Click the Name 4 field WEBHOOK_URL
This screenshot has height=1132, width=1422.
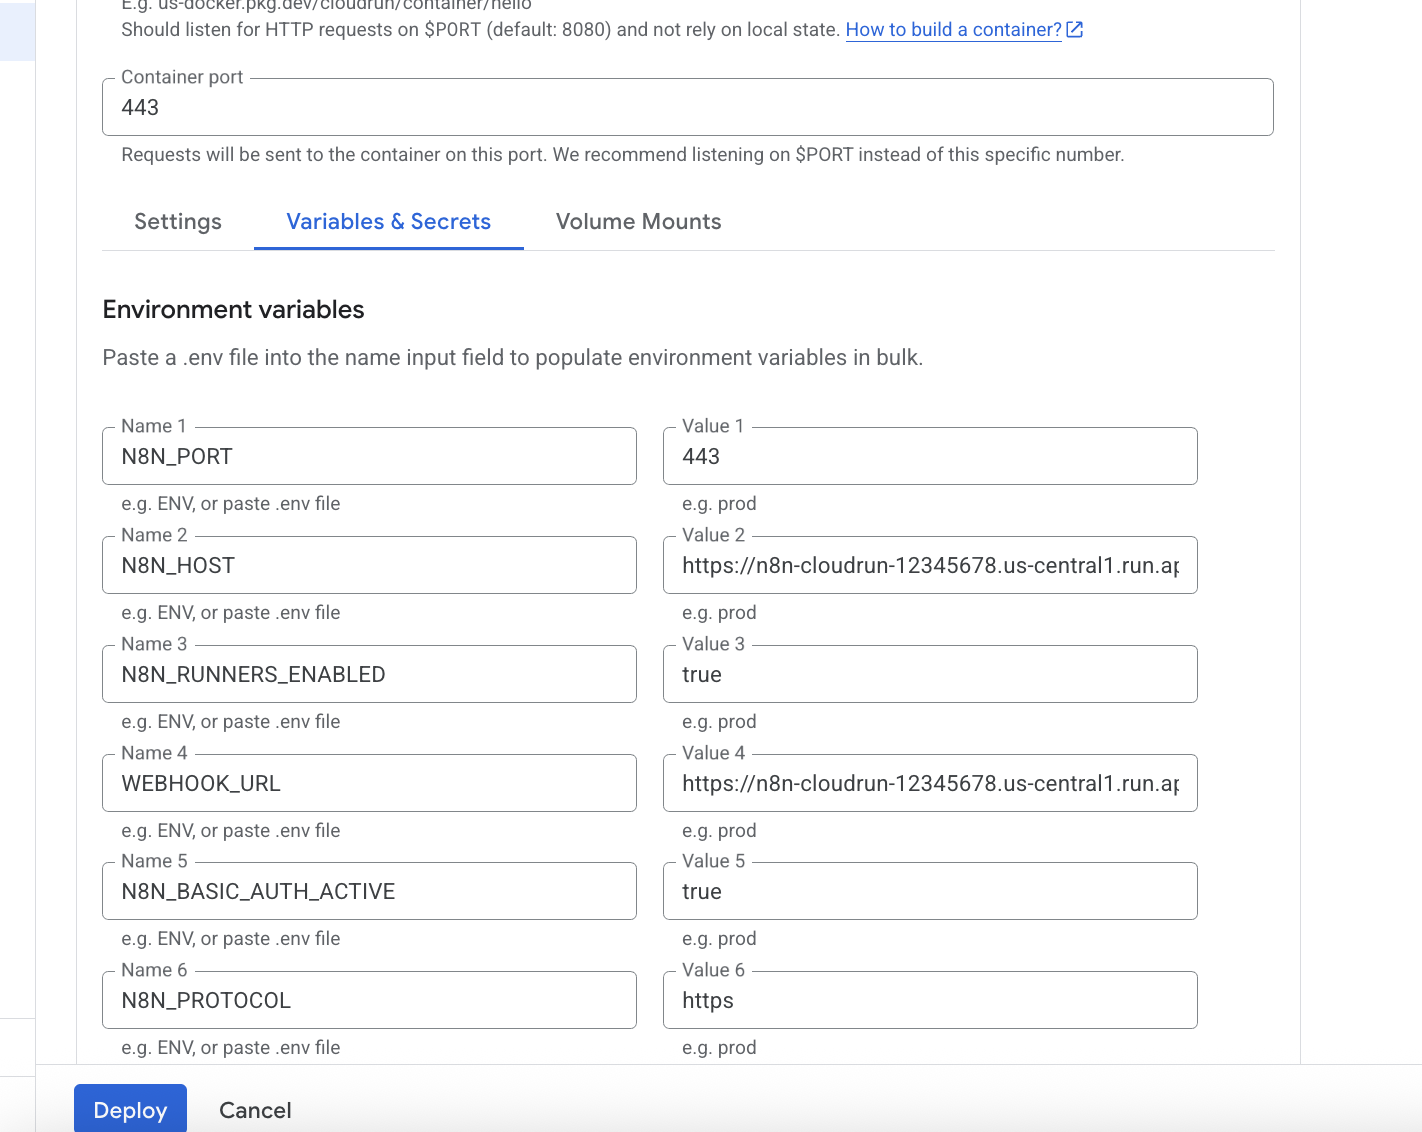369,783
